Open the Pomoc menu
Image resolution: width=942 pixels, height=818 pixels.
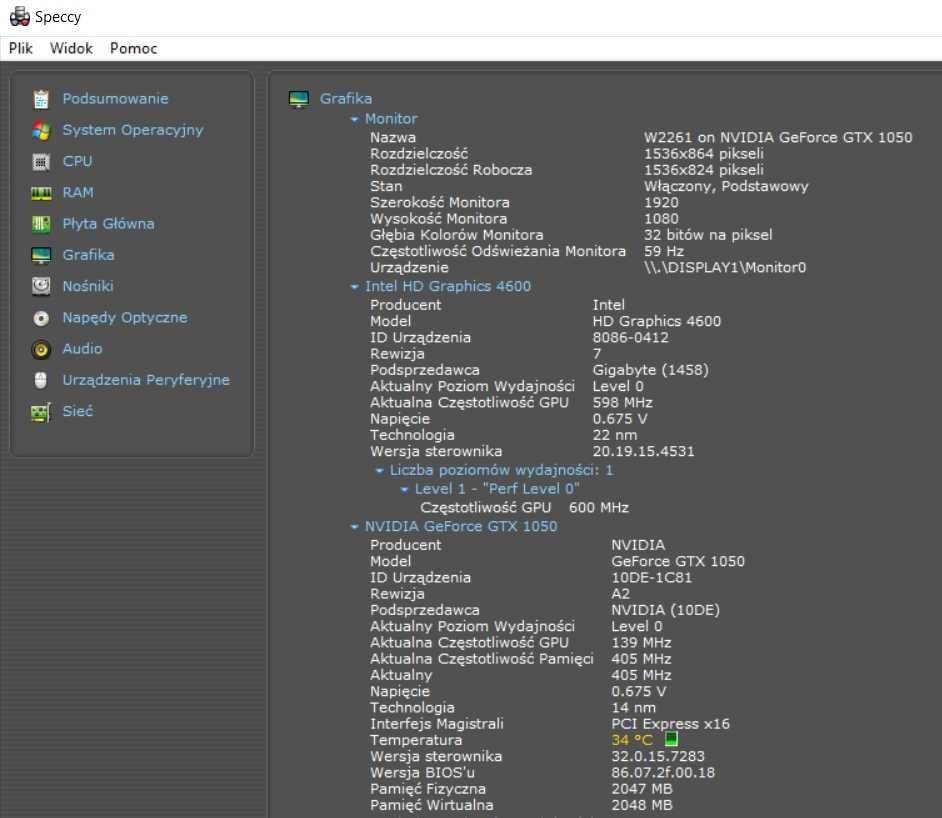(133, 49)
